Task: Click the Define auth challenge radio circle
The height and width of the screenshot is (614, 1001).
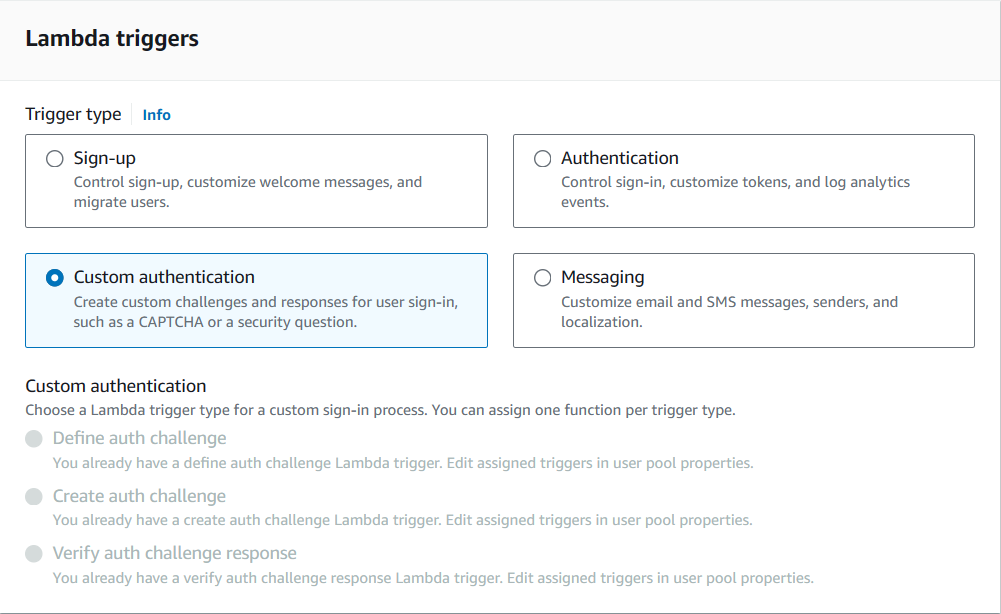Action: pyautogui.click(x=35, y=439)
